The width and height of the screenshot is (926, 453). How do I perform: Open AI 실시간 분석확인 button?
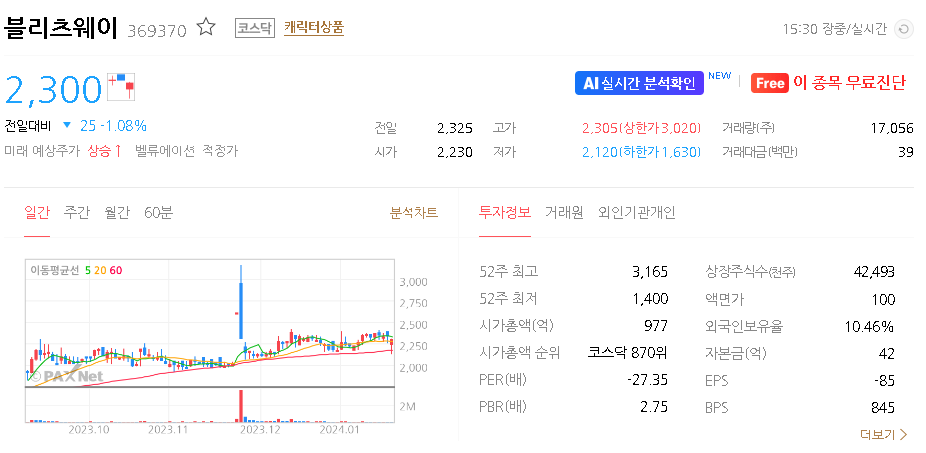coord(639,83)
